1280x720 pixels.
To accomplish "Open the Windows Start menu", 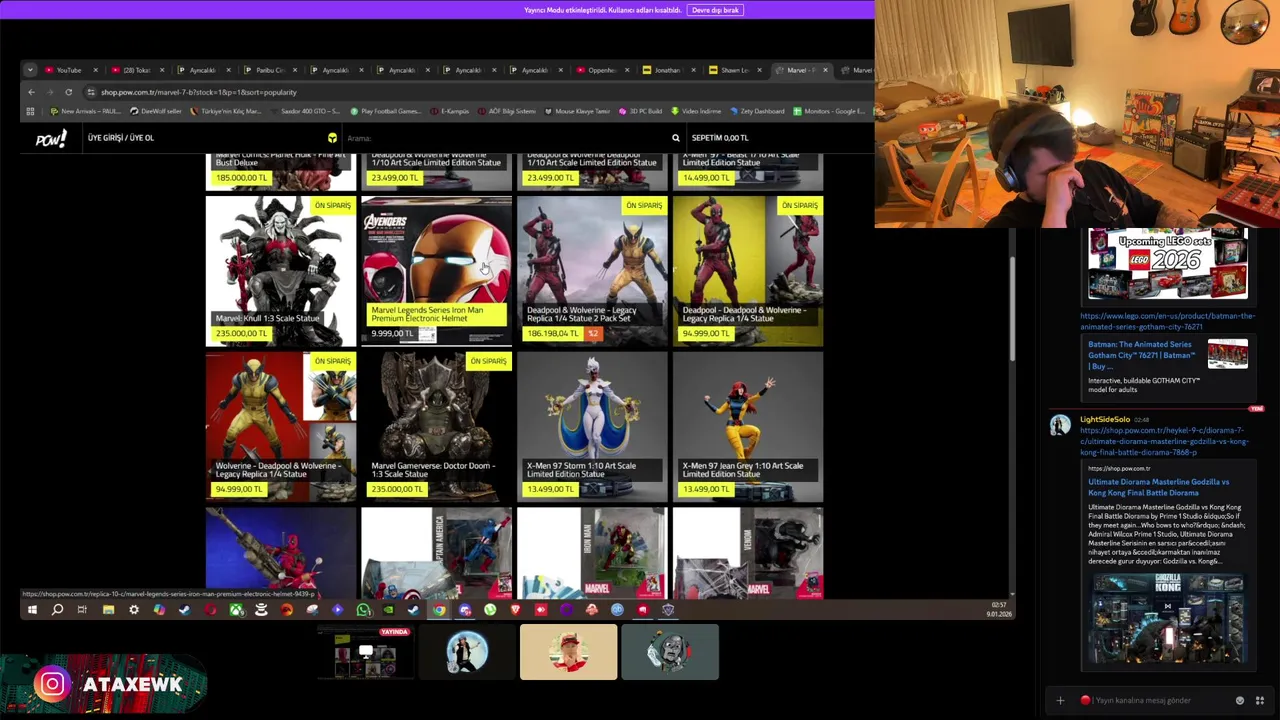I will 32,610.
